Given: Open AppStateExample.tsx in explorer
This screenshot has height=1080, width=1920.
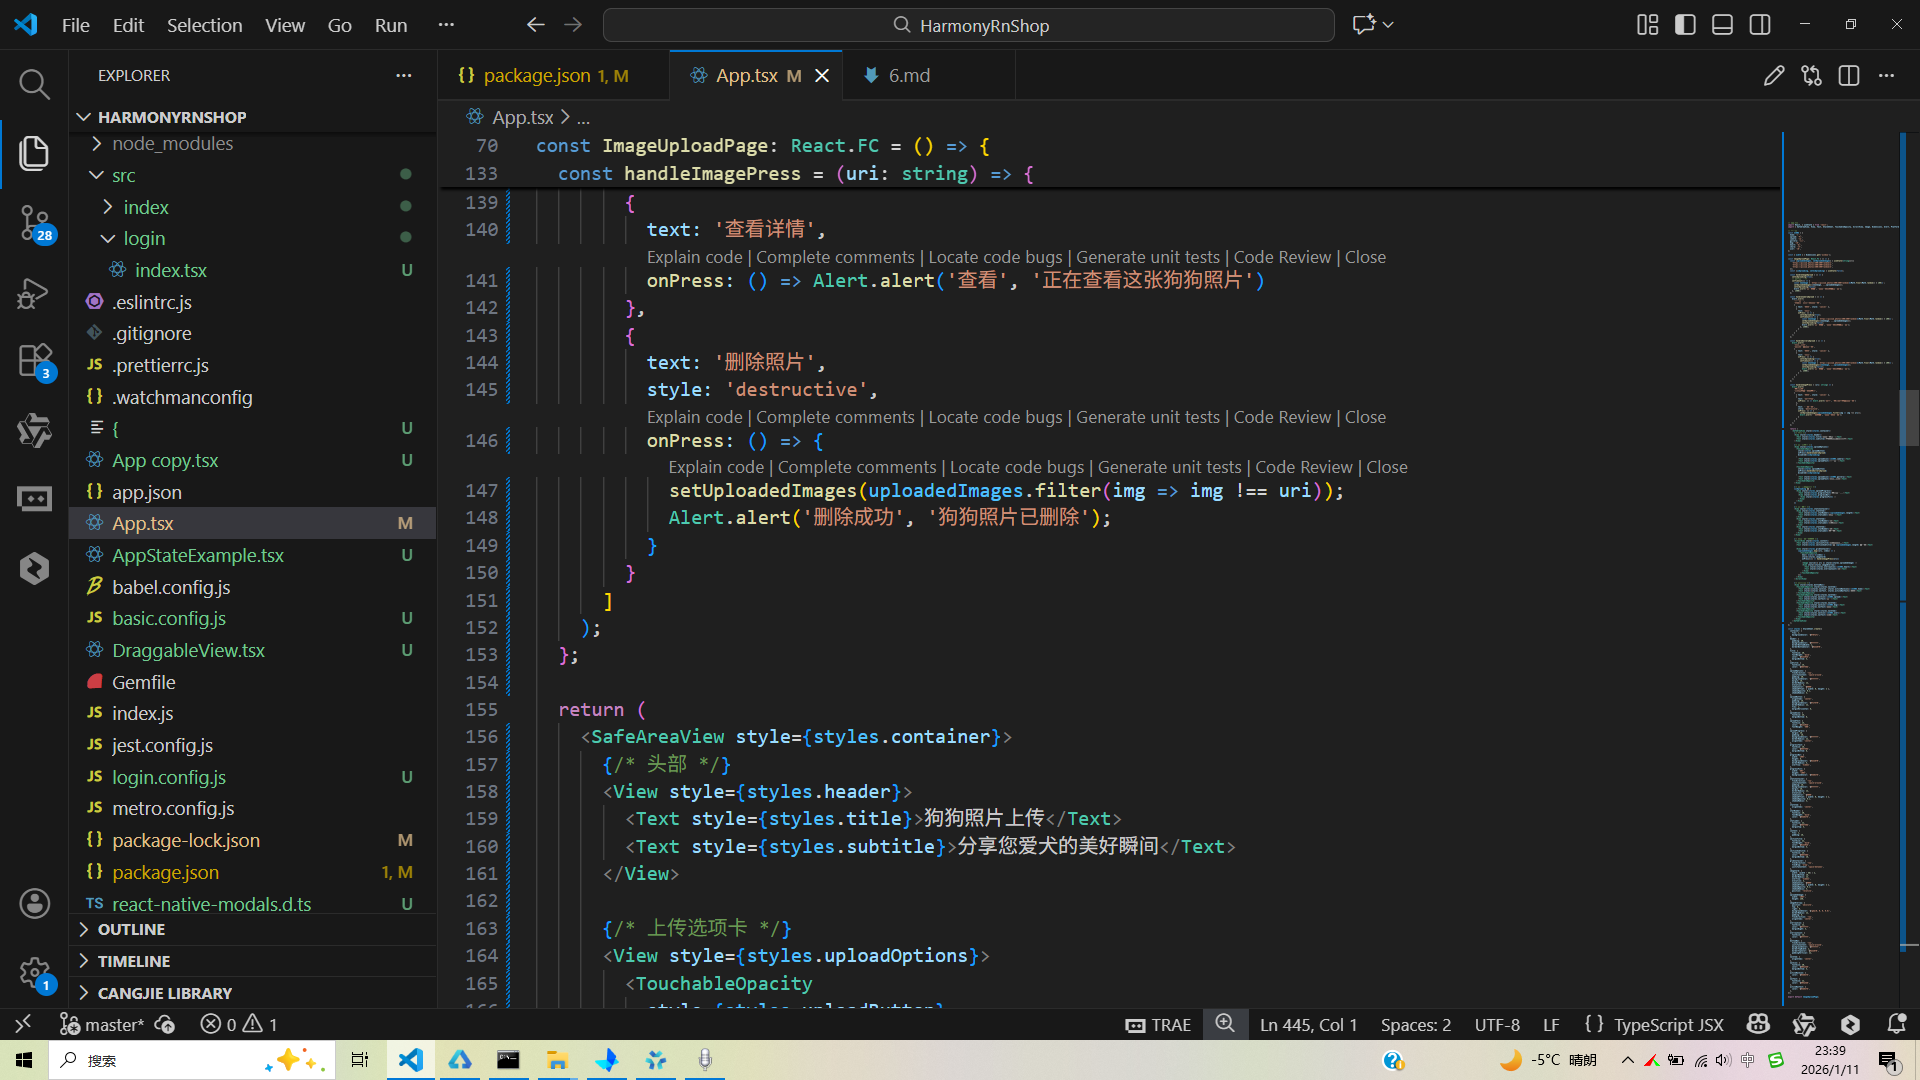Looking at the screenshot, I should click(x=252, y=555).
